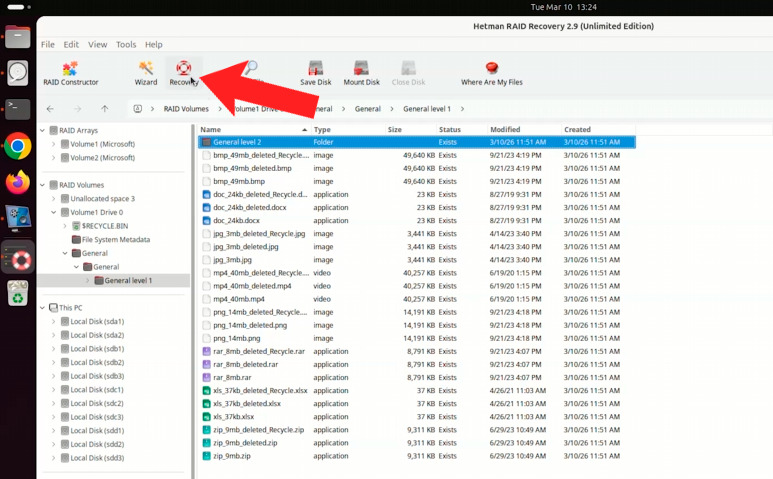Image resolution: width=773 pixels, height=479 pixels.
Task: Select the doc_24kb.docx file icon
Action: (x=207, y=221)
